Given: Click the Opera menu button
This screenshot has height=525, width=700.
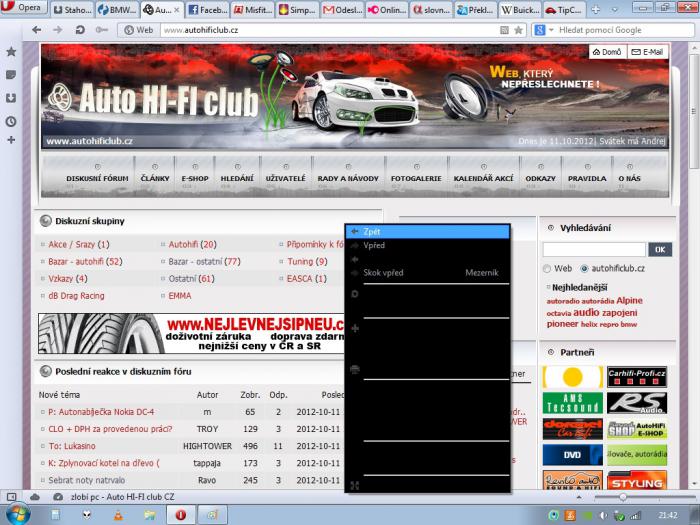Looking at the screenshot, I should point(24,9).
